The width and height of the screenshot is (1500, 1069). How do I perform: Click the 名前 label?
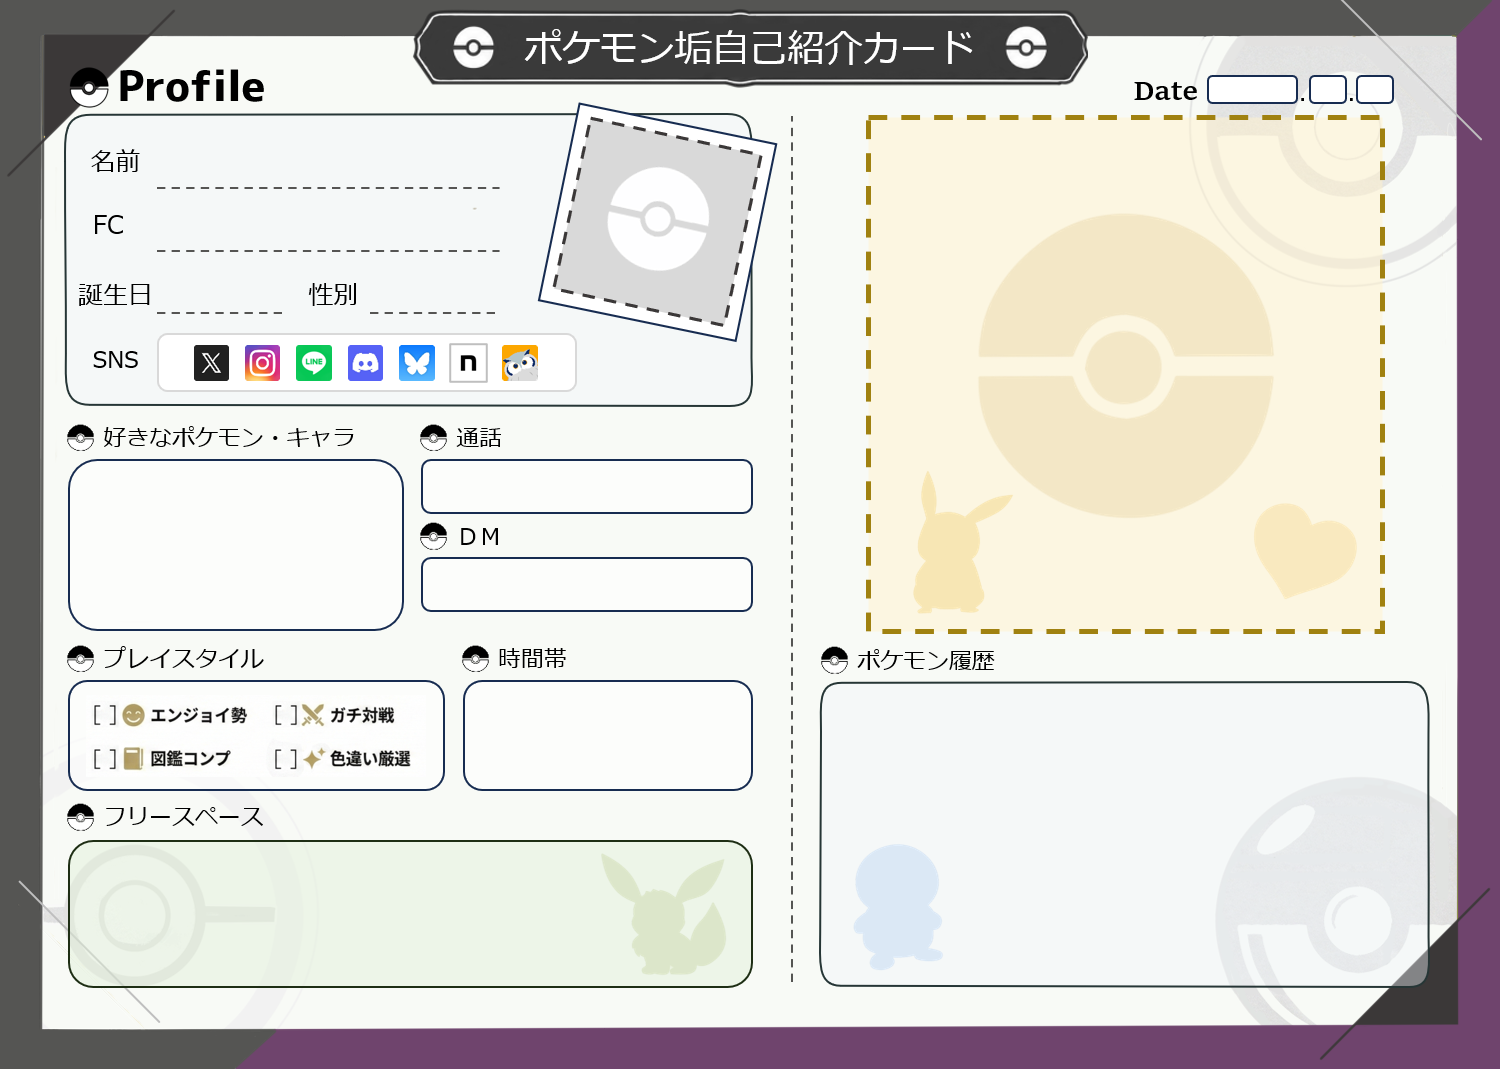(115, 162)
